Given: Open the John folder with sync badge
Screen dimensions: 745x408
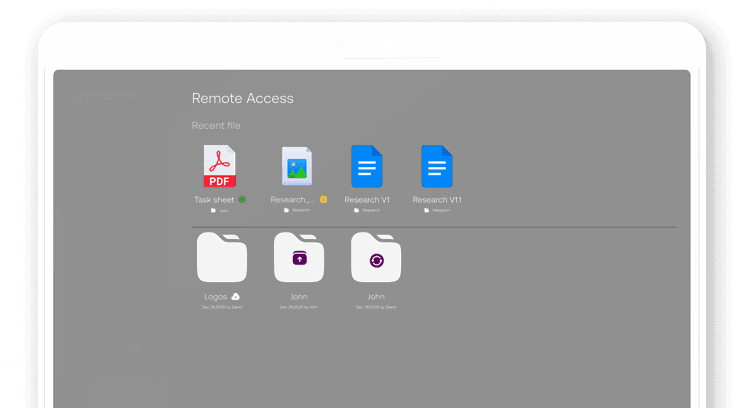Looking at the screenshot, I should [376, 257].
